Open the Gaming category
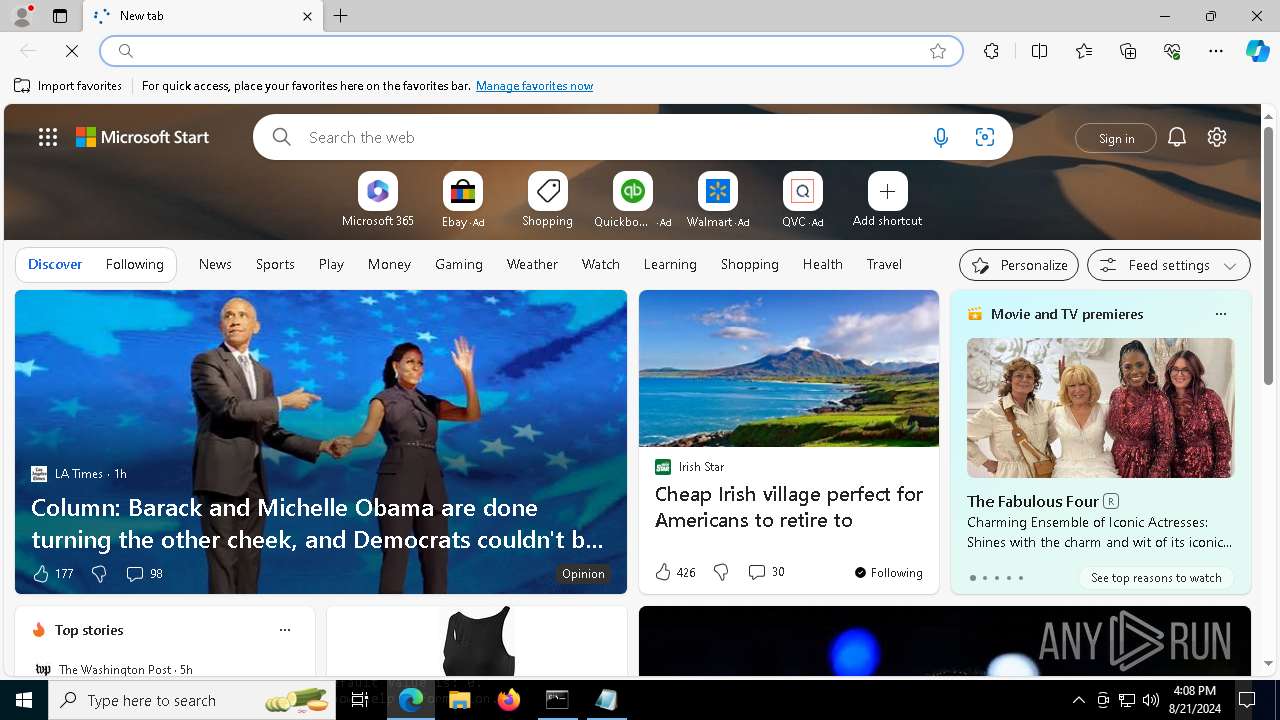The height and width of the screenshot is (720, 1280). point(459,264)
